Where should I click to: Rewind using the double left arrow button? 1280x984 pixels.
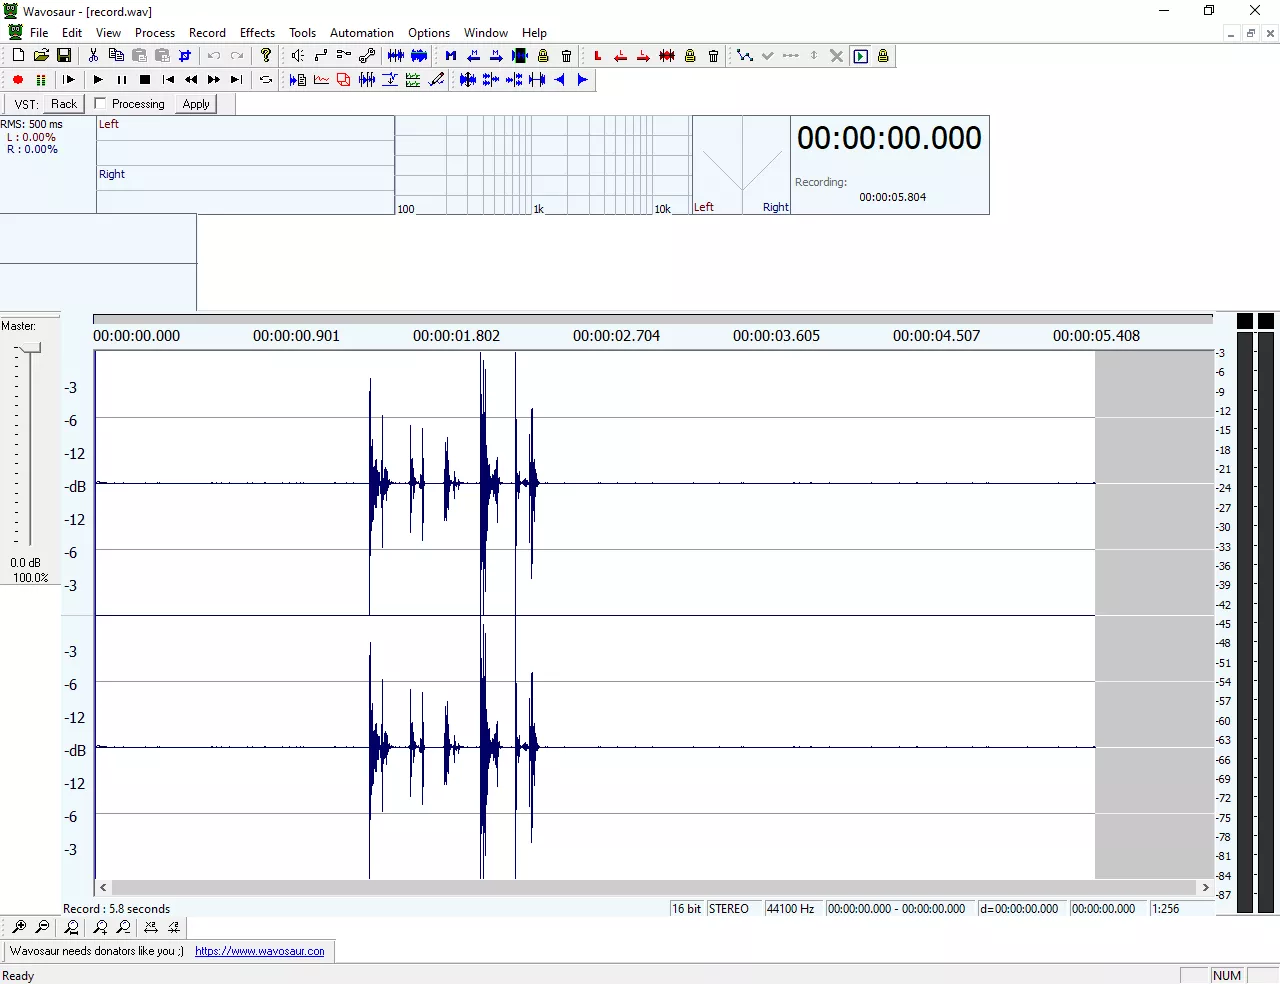tap(191, 80)
